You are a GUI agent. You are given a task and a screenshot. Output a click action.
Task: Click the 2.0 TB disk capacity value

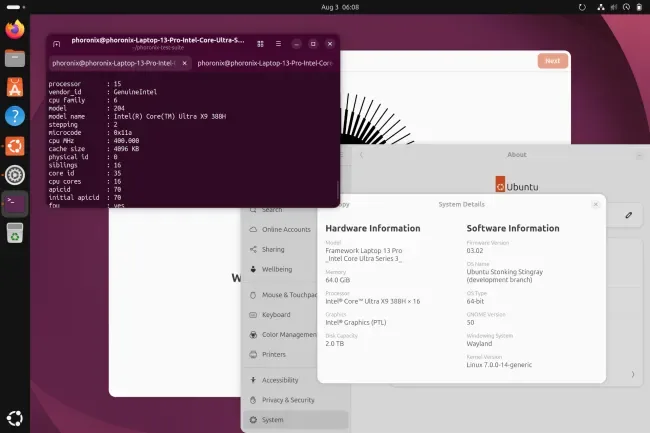pyautogui.click(x=335, y=343)
